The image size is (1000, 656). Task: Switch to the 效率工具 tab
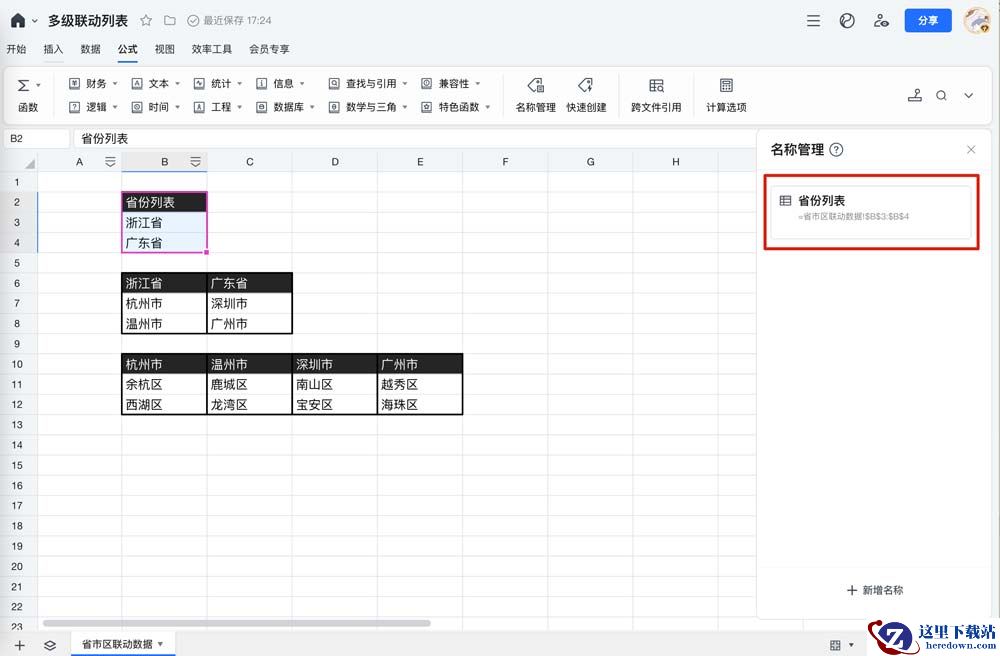pos(211,49)
